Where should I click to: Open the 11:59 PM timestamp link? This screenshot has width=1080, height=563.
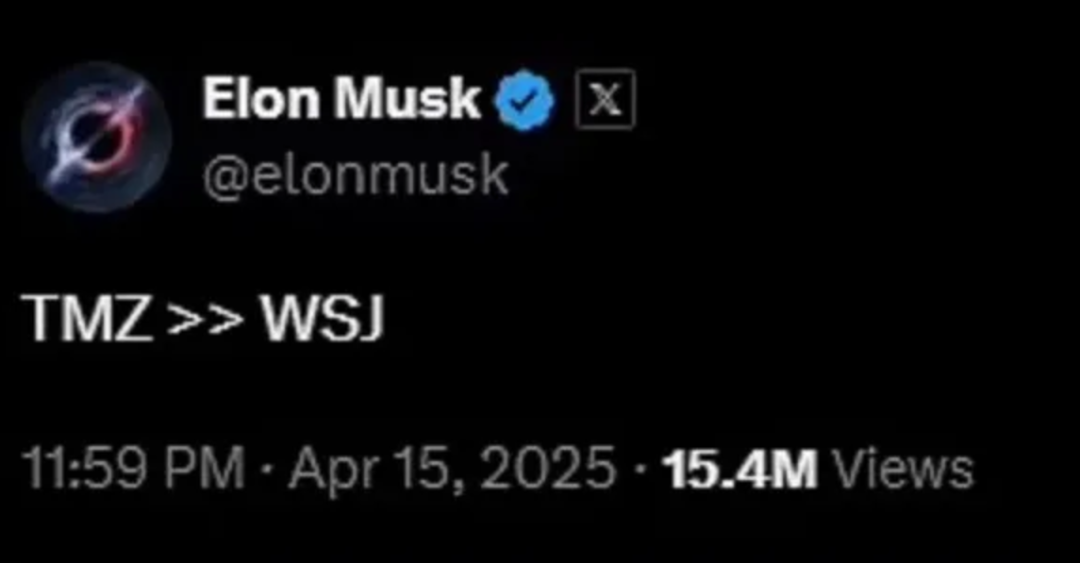click(x=131, y=468)
